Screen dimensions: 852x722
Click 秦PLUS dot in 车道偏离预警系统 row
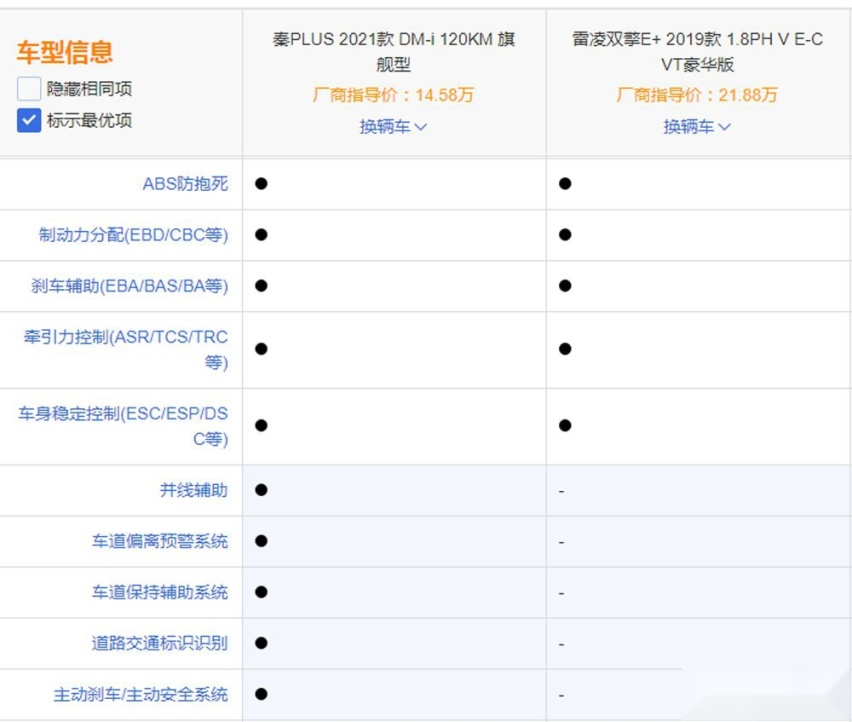261,541
